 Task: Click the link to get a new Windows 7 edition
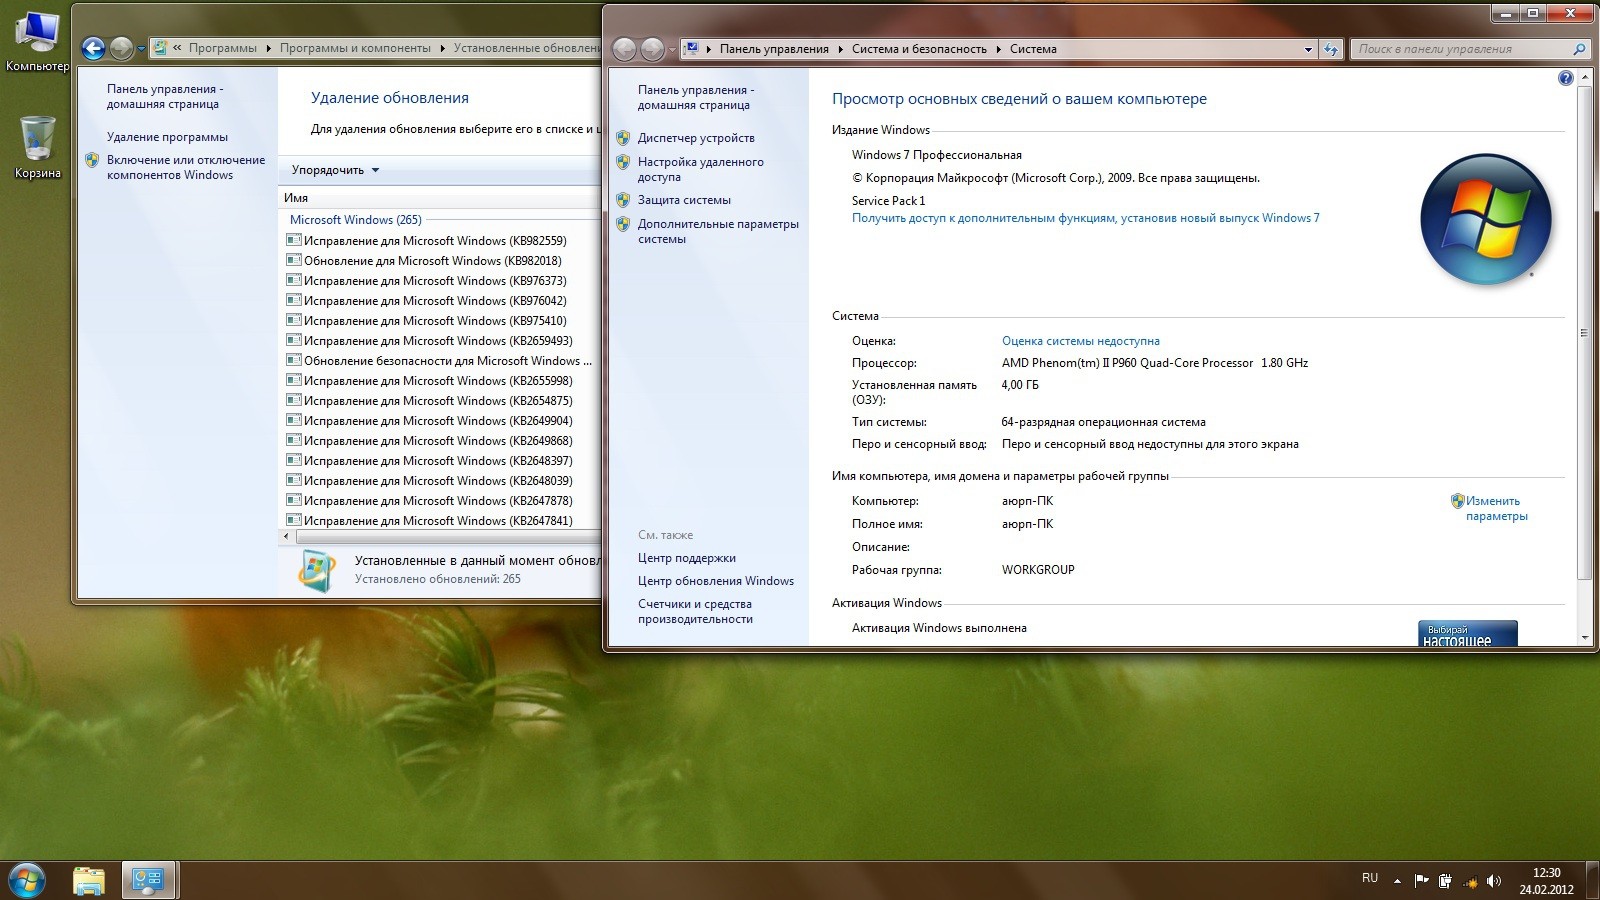coord(1085,218)
